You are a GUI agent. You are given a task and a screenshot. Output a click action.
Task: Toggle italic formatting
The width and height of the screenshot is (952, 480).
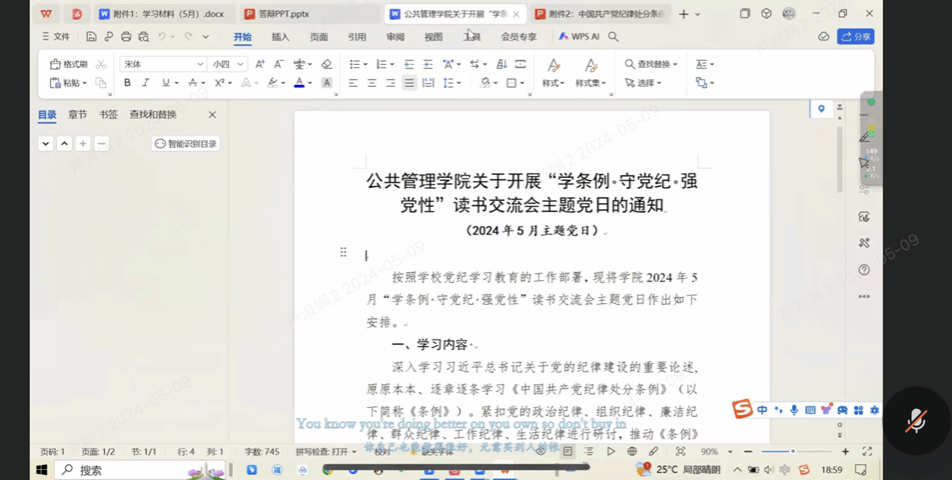click(145, 83)
